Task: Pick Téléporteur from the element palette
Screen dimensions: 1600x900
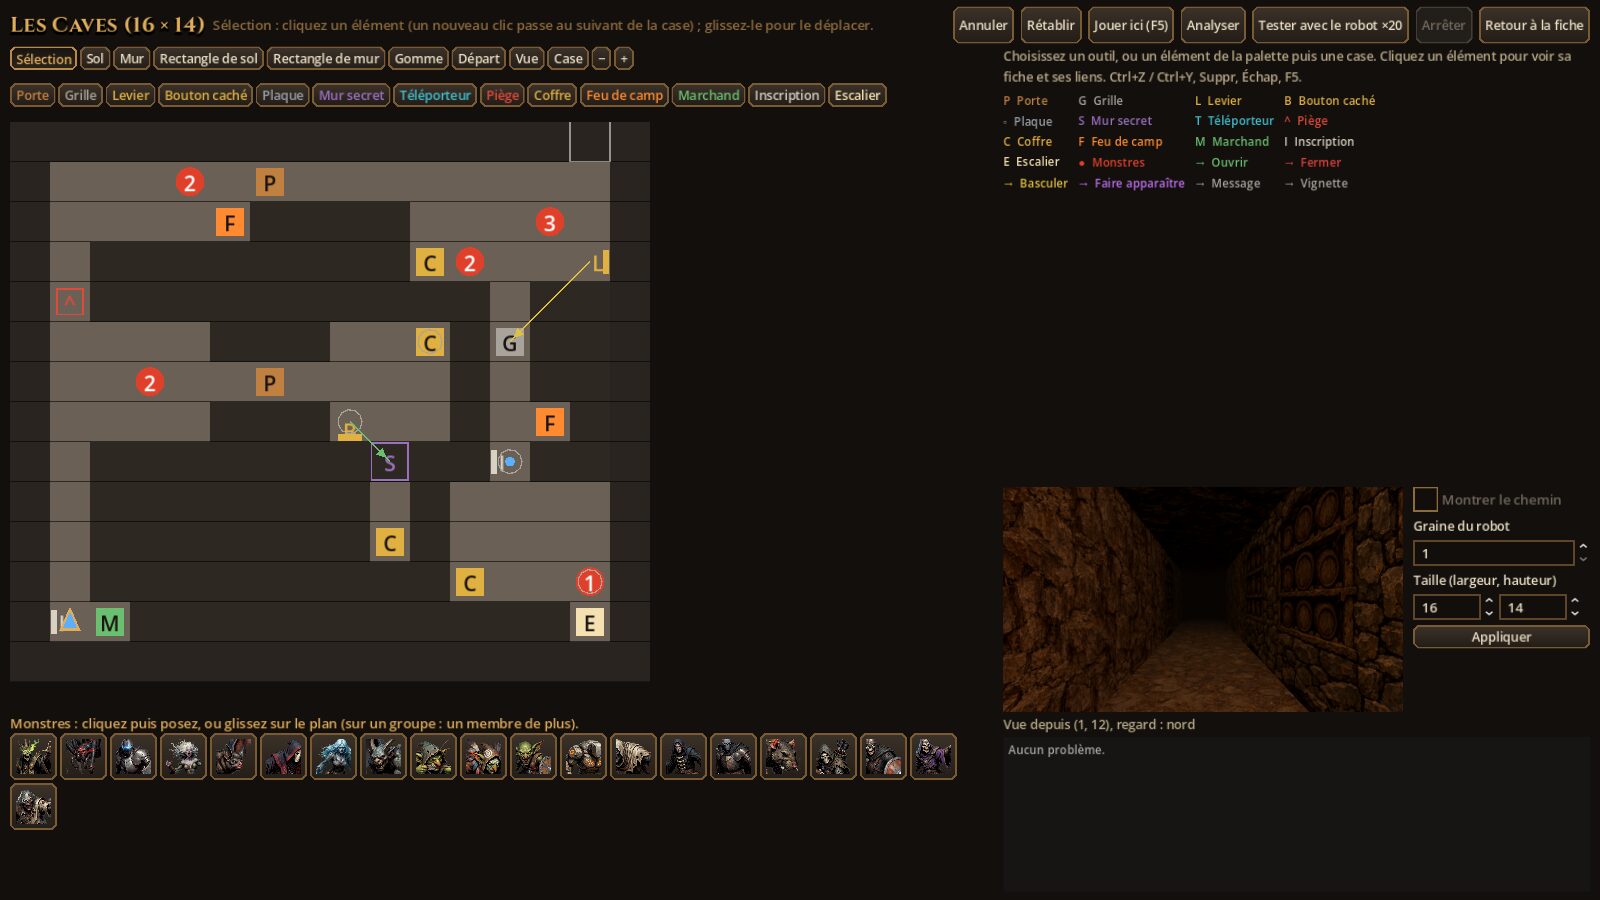Action: click(435, 95)
